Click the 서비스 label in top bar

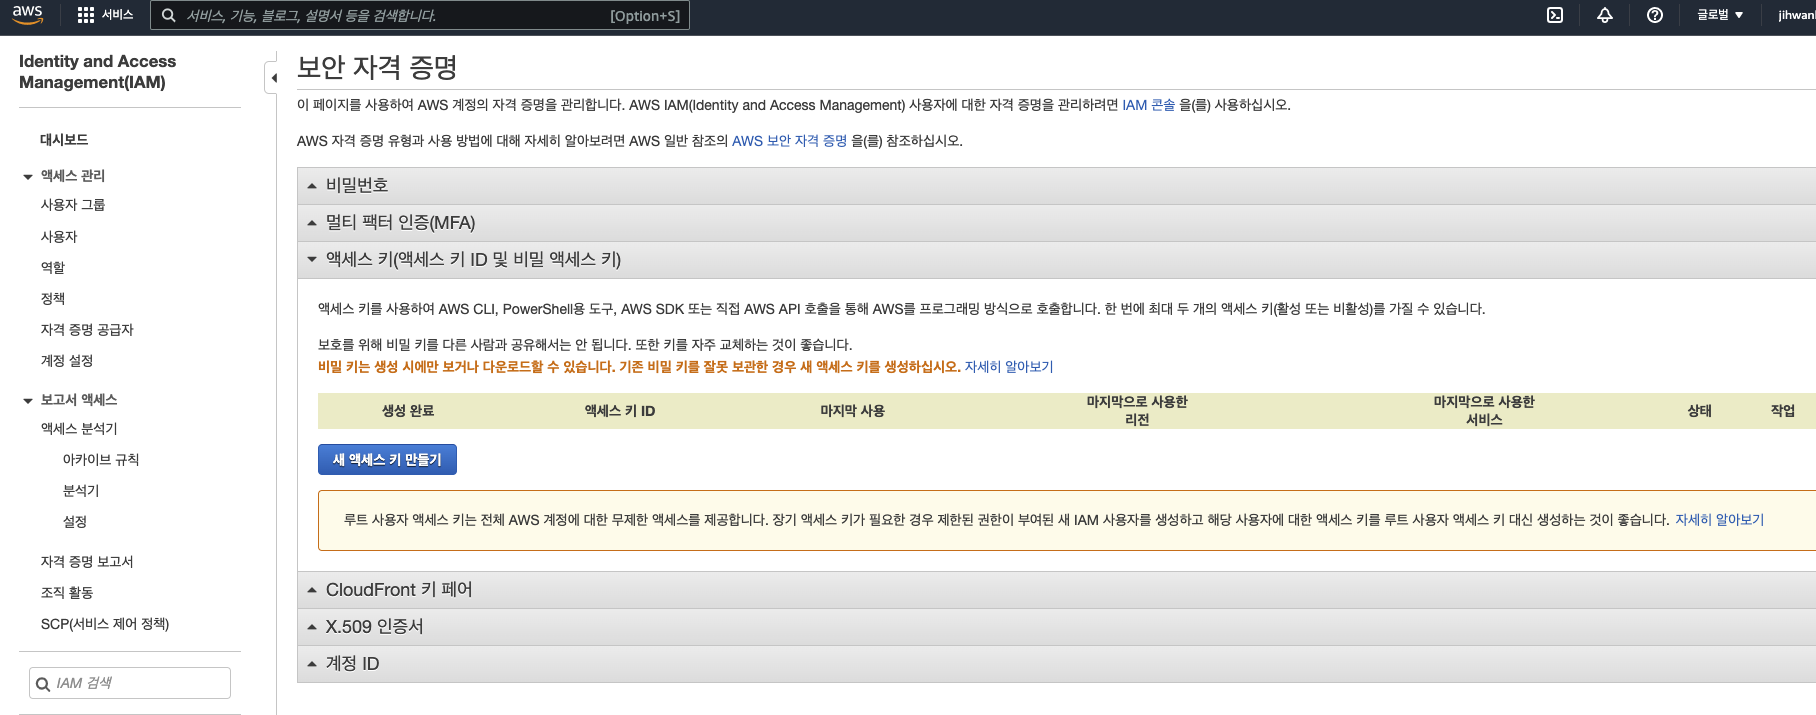click(117, 15)
